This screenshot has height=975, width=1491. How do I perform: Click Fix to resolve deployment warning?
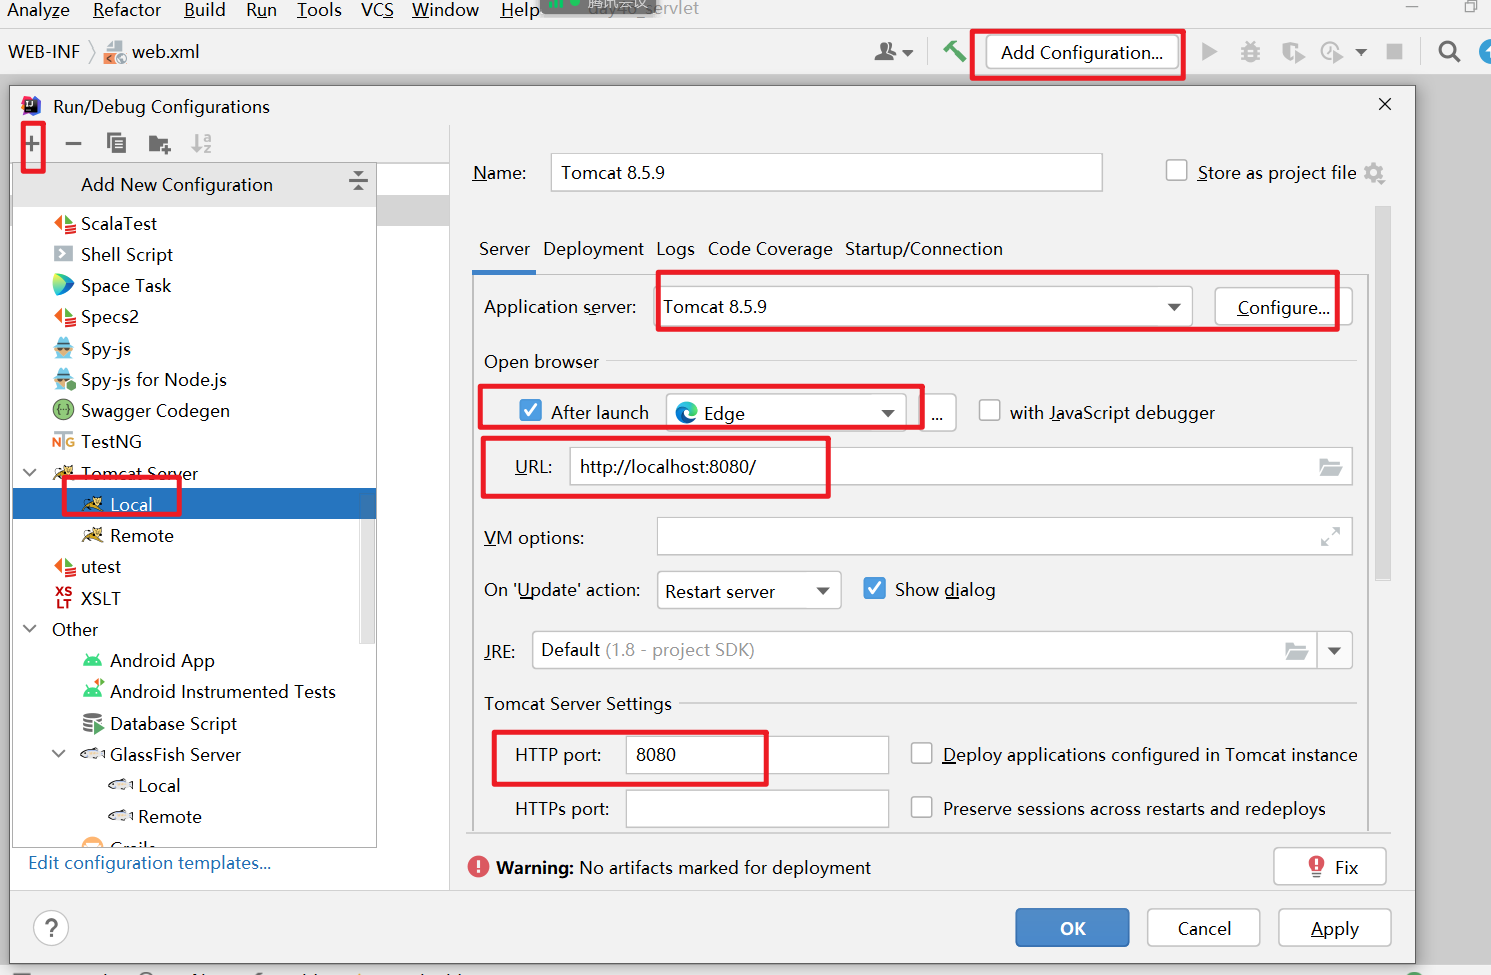coord(1329,866)
